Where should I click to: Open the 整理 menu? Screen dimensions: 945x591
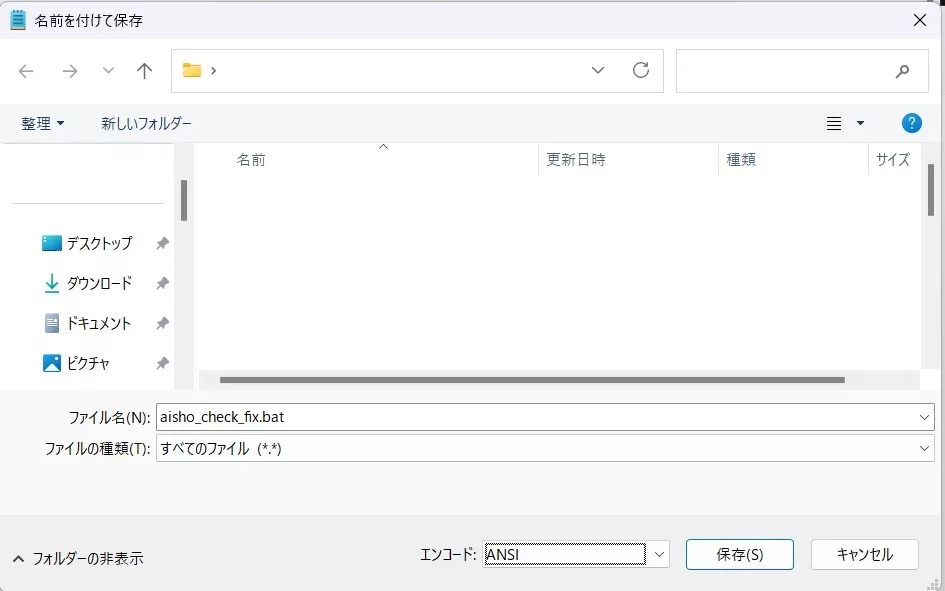43,123
